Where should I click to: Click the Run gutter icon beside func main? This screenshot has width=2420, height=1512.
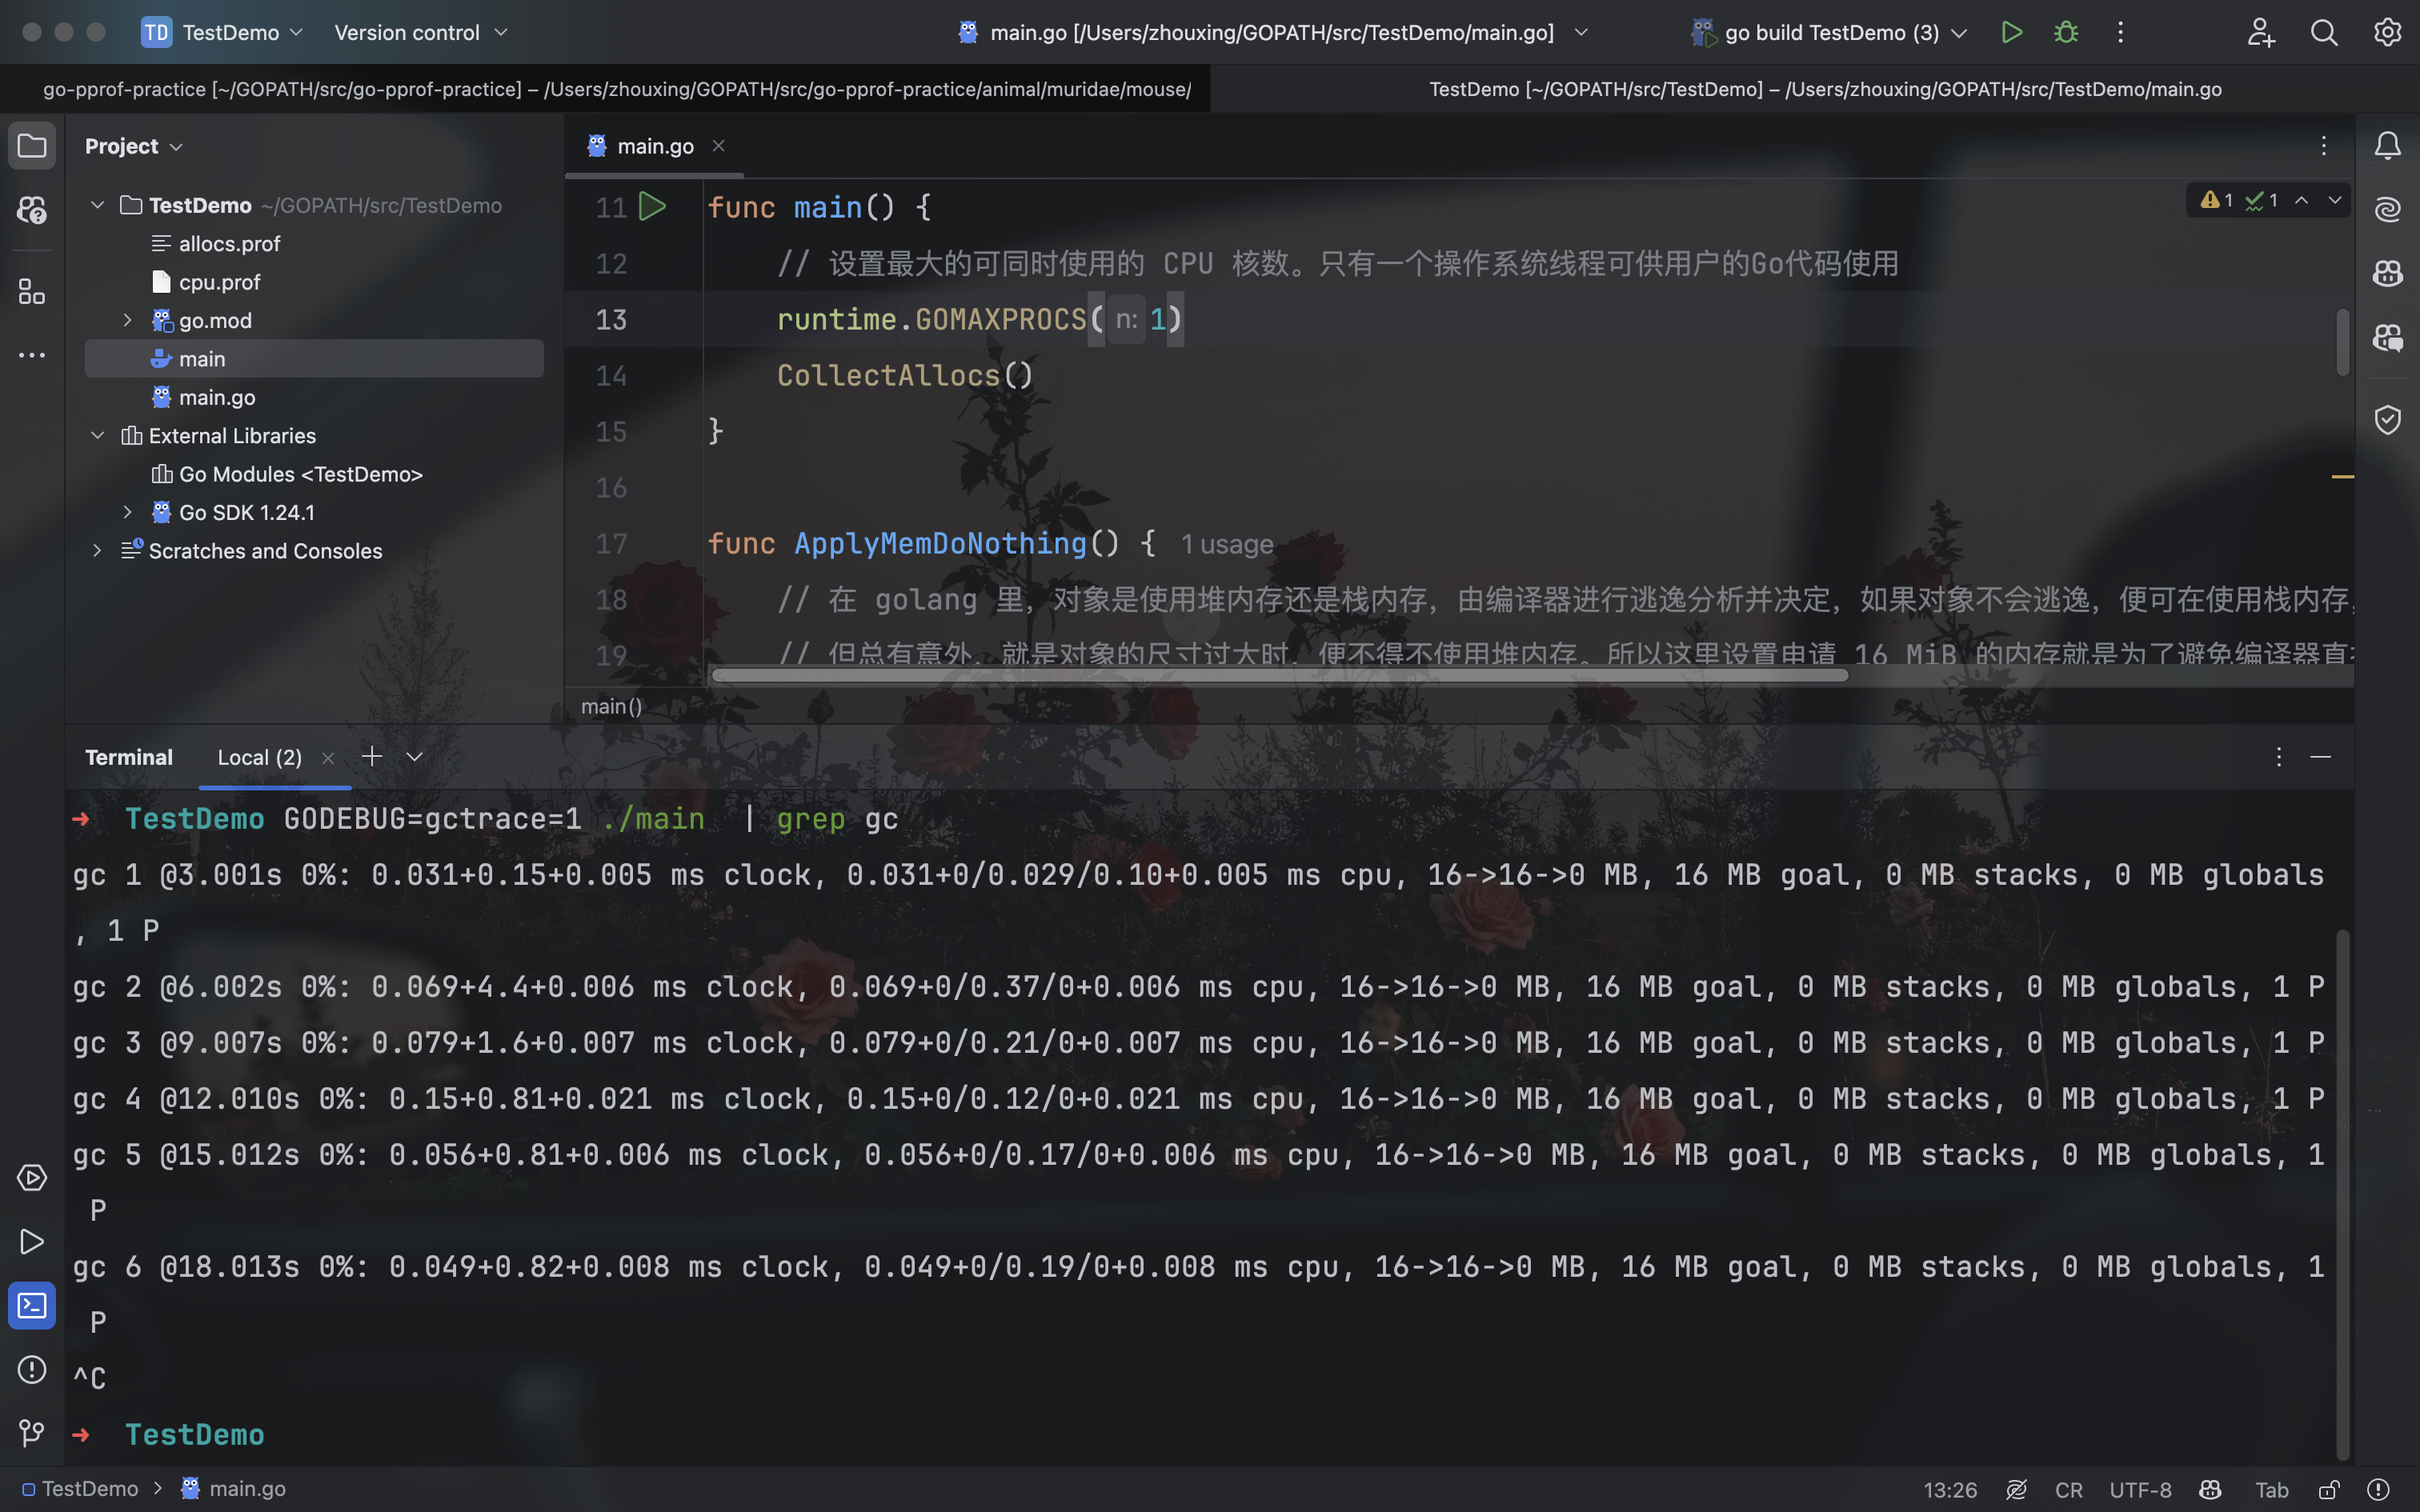click(652, 207)
